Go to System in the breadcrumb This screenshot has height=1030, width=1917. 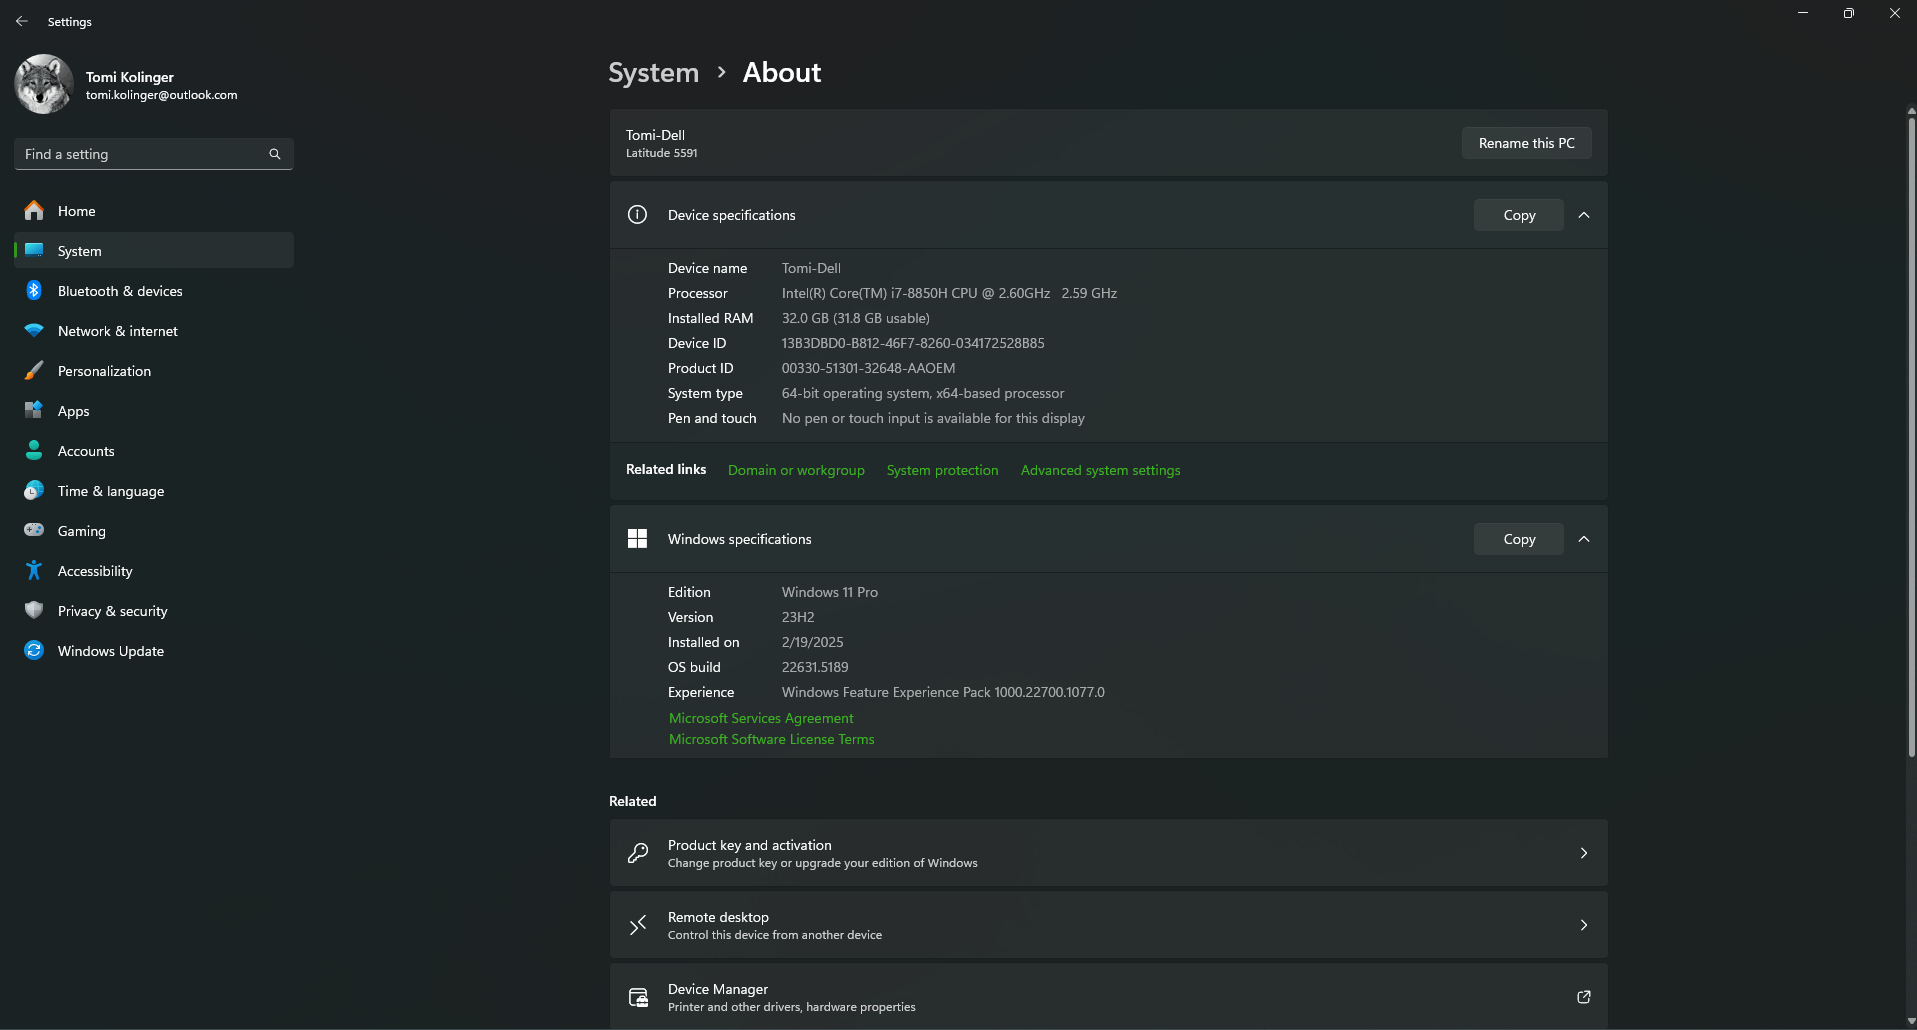click(654, 73)
